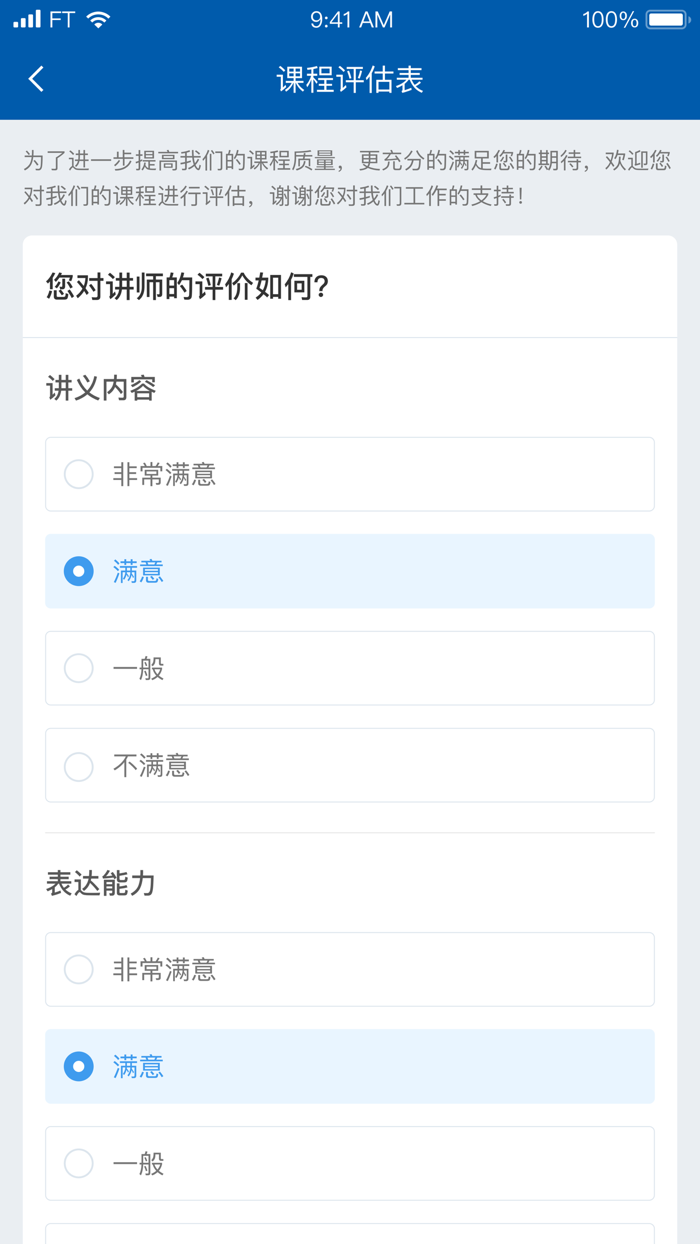Tap the question 您对讲师的评价如何?
This screenshot has height=1244, width=700.
coord(188,286)
